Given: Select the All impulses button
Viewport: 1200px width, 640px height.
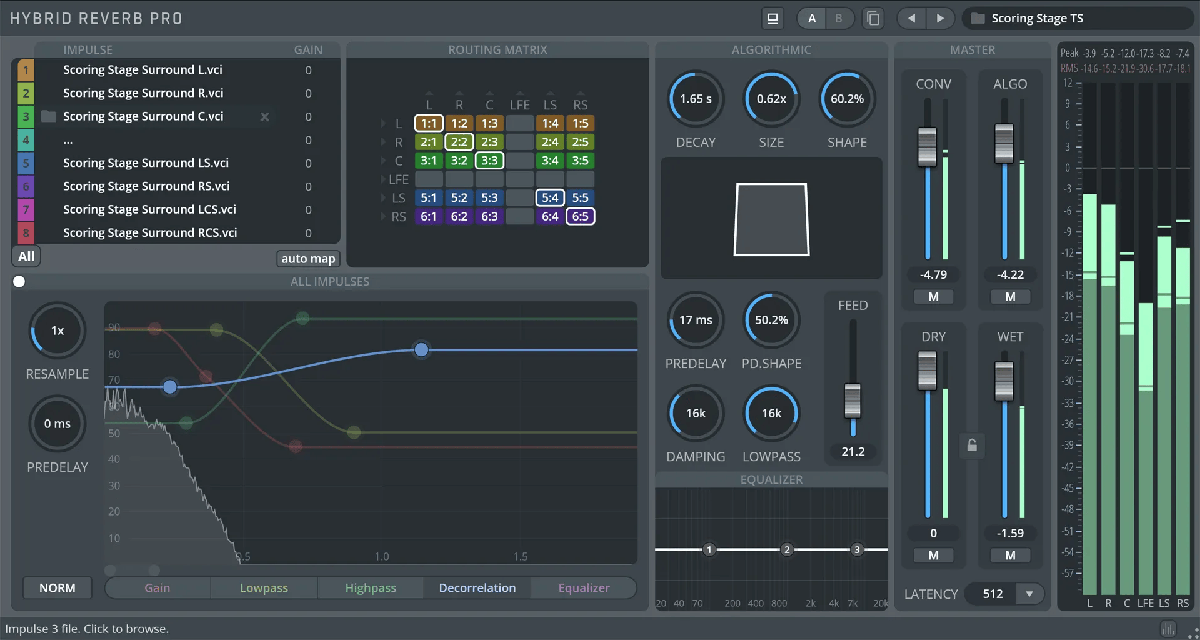Looking at the screenshot, I should click(26, 257).
